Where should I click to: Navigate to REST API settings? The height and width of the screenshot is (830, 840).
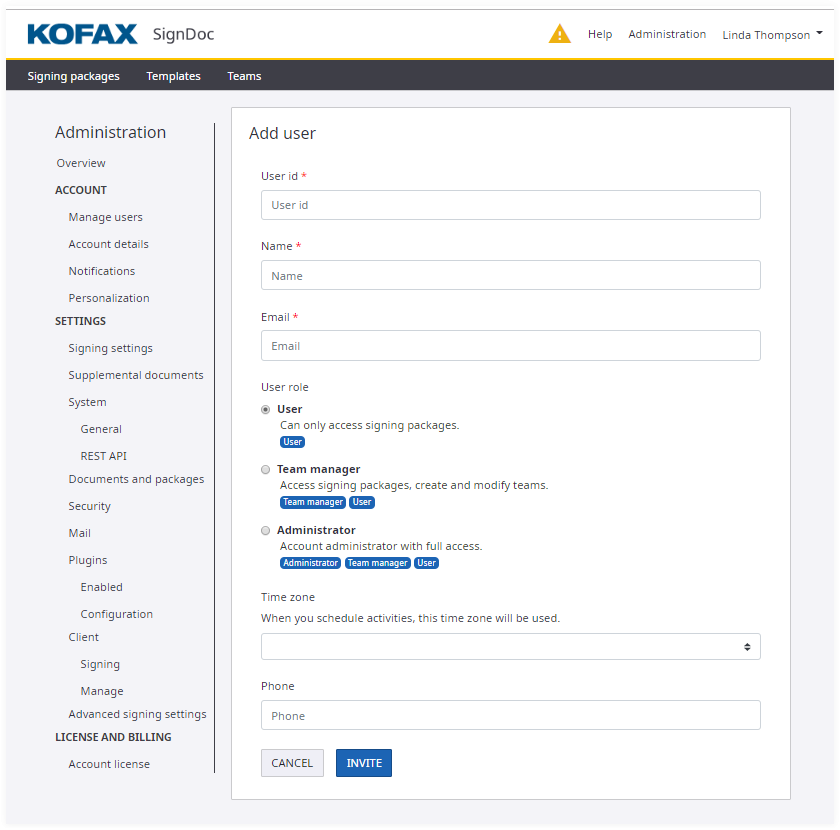(103, 456)
